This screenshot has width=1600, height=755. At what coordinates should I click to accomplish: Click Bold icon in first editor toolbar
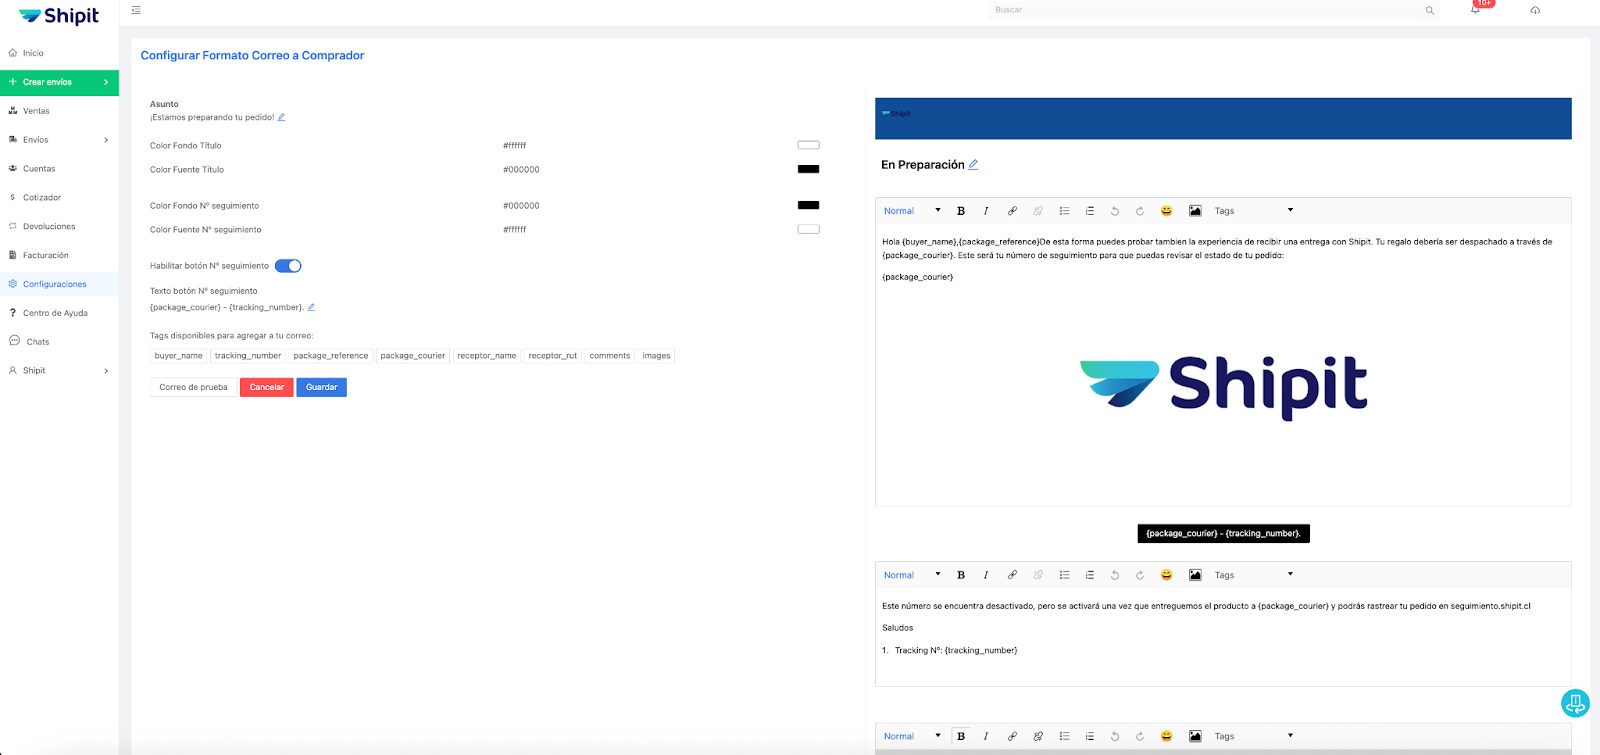(961, 211)
